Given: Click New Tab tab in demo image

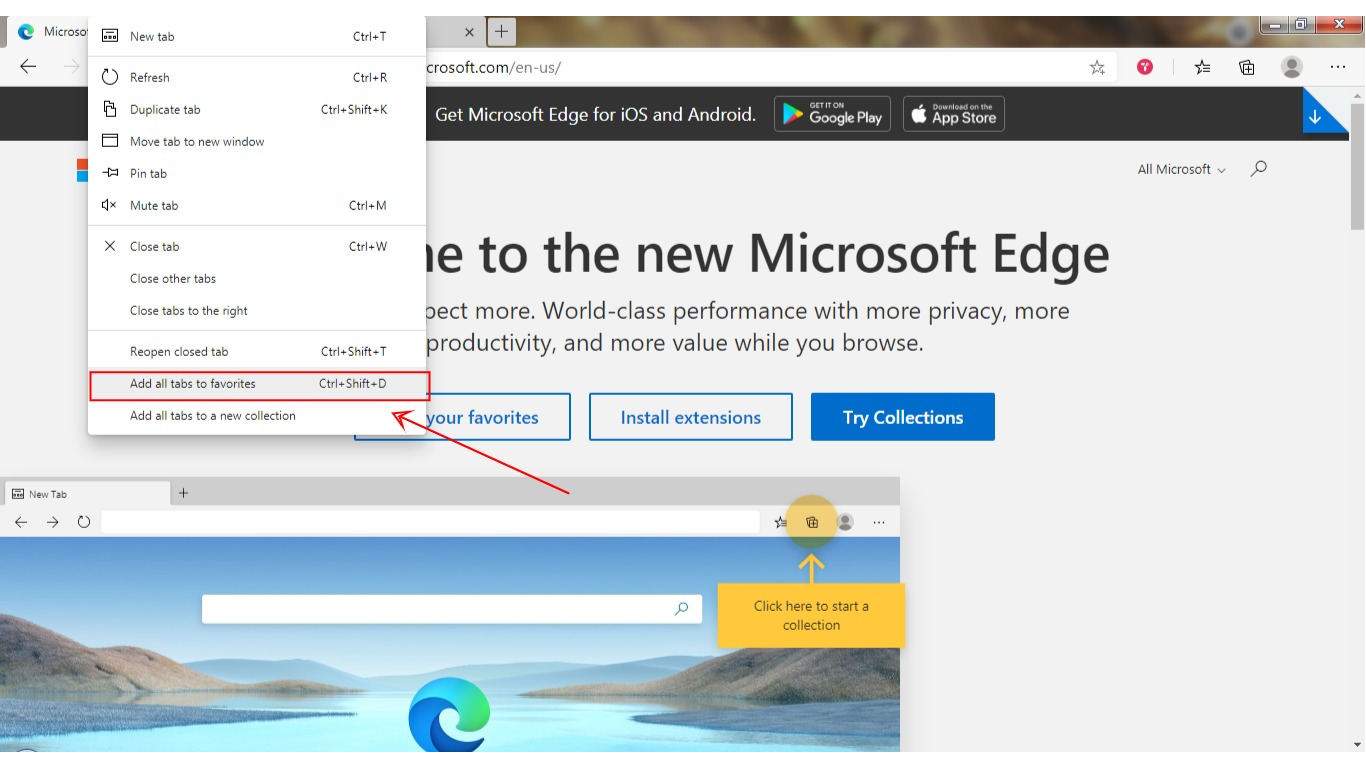Looking at the screenshot, I should (x=86, y=494).
